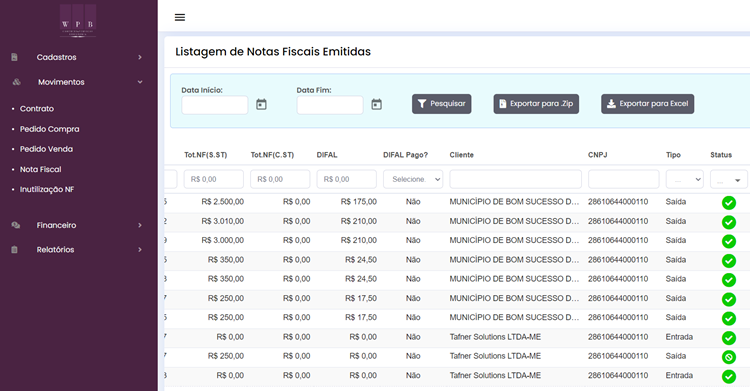Sort by Tot.NF(C.ST) column header
Image resolution: width=750 pixels, height=391 pixels.
point(272,155)
